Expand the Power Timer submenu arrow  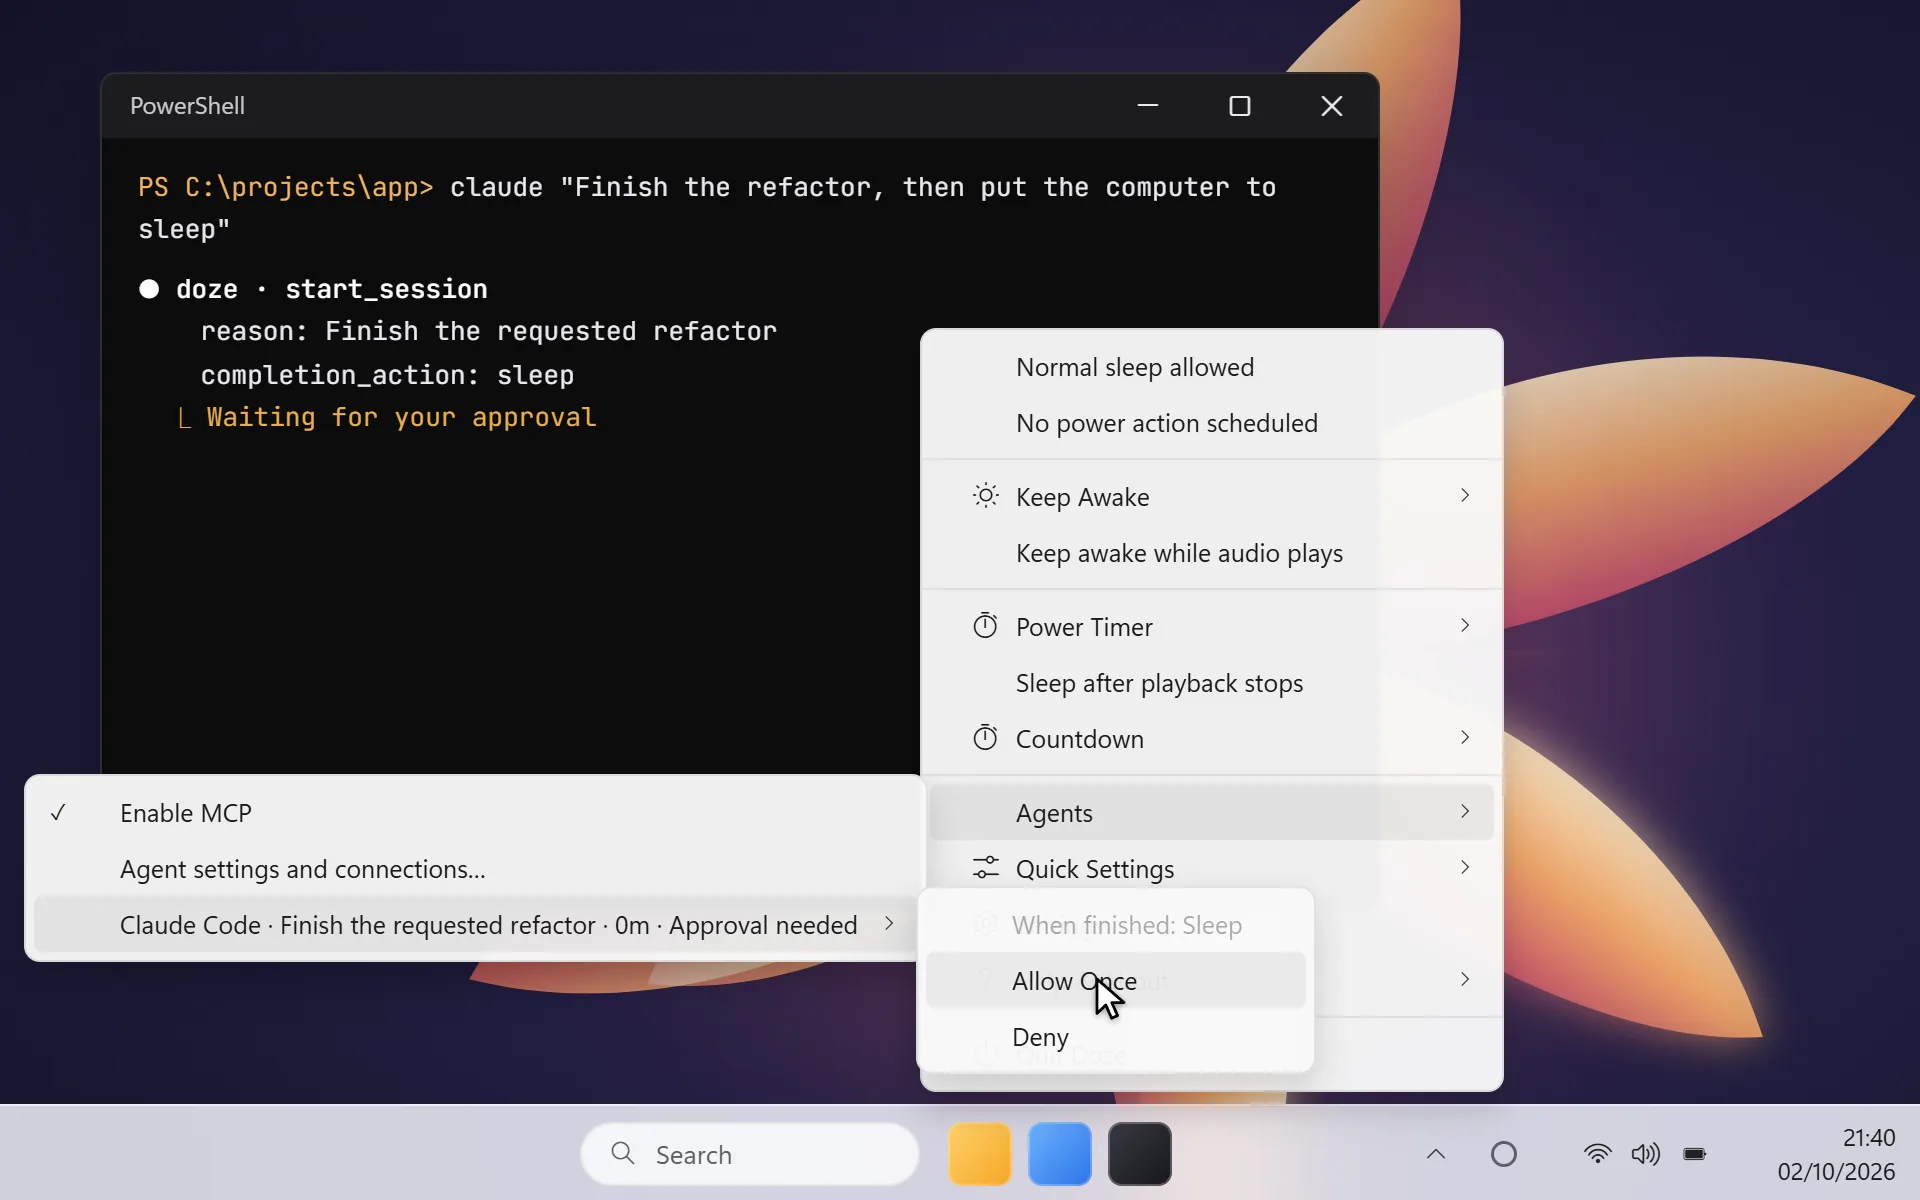pyautogui.click(x=1464, y=625)
